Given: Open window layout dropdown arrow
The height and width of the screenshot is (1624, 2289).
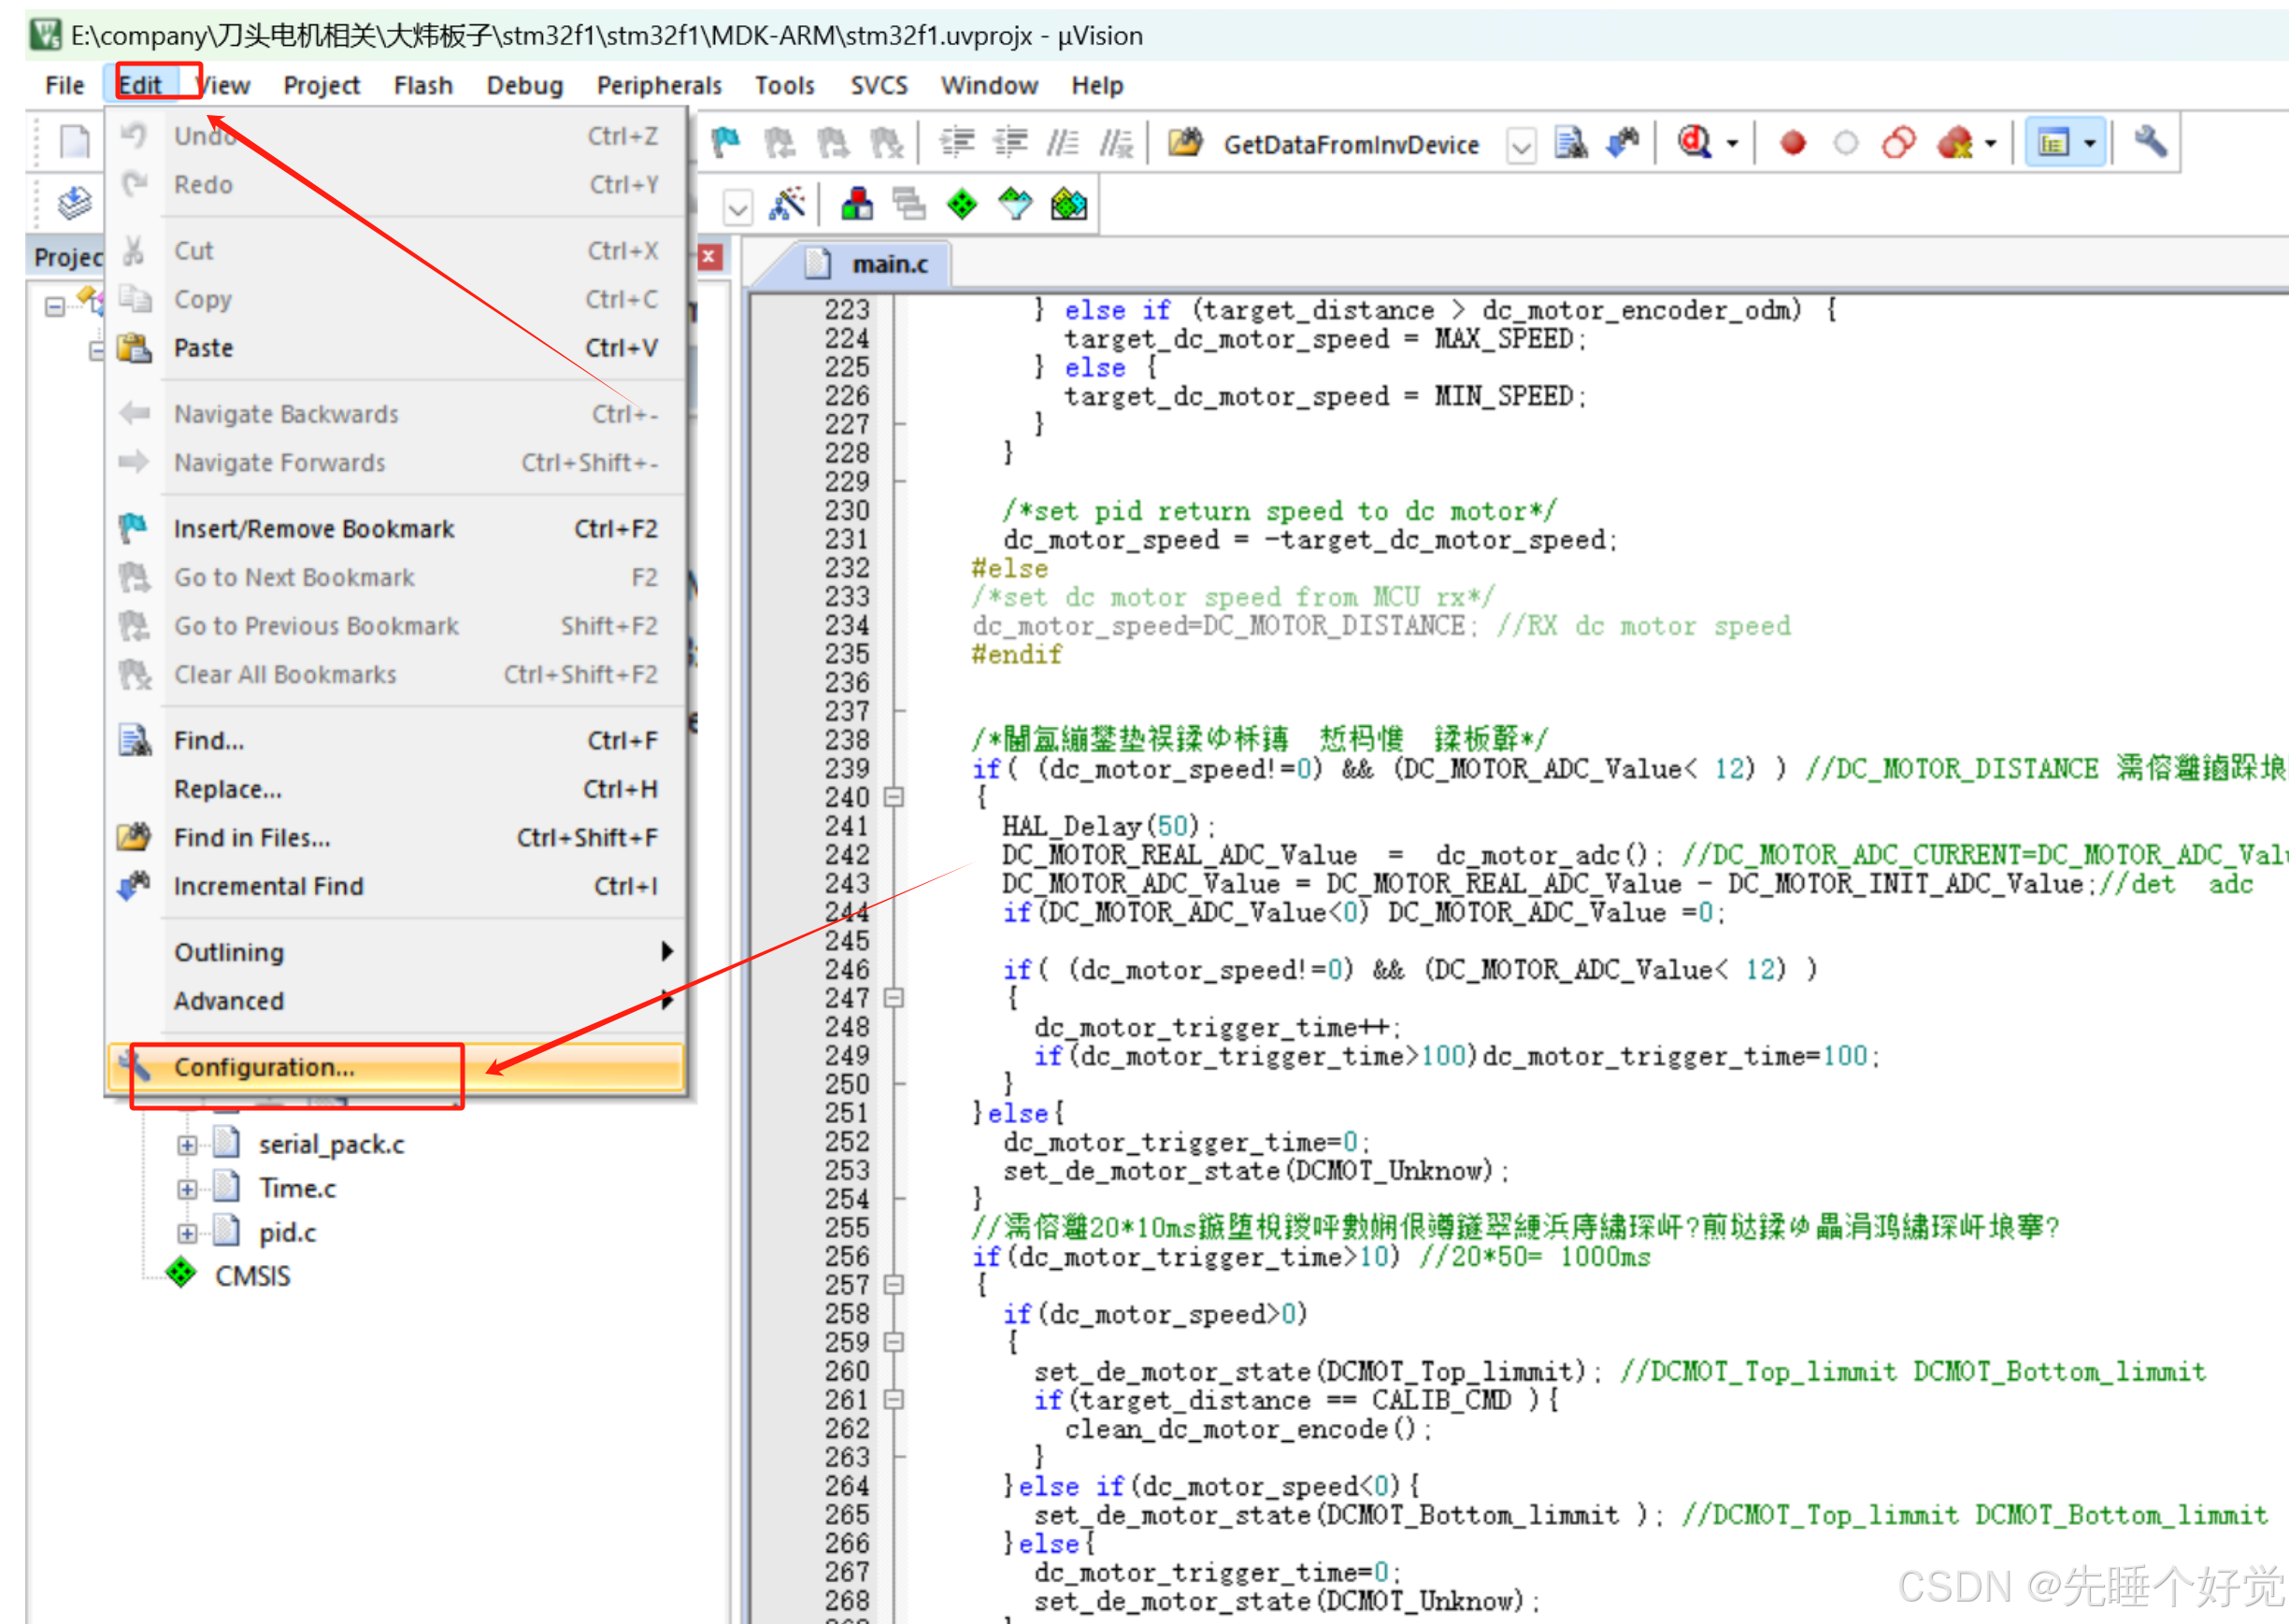Looking at the screenshot, I should [x=2090, y=144].
